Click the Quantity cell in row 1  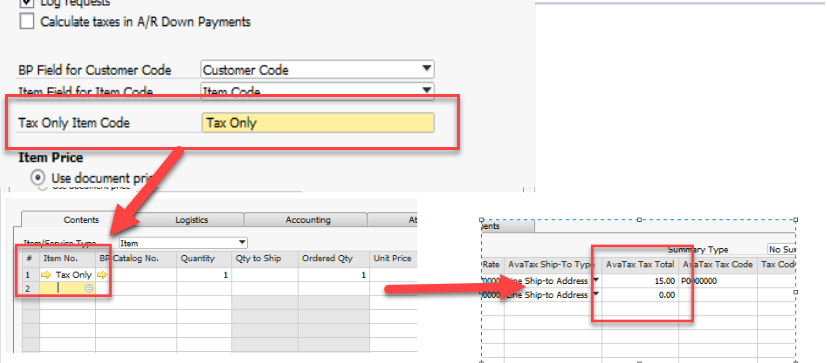point(204,275)
